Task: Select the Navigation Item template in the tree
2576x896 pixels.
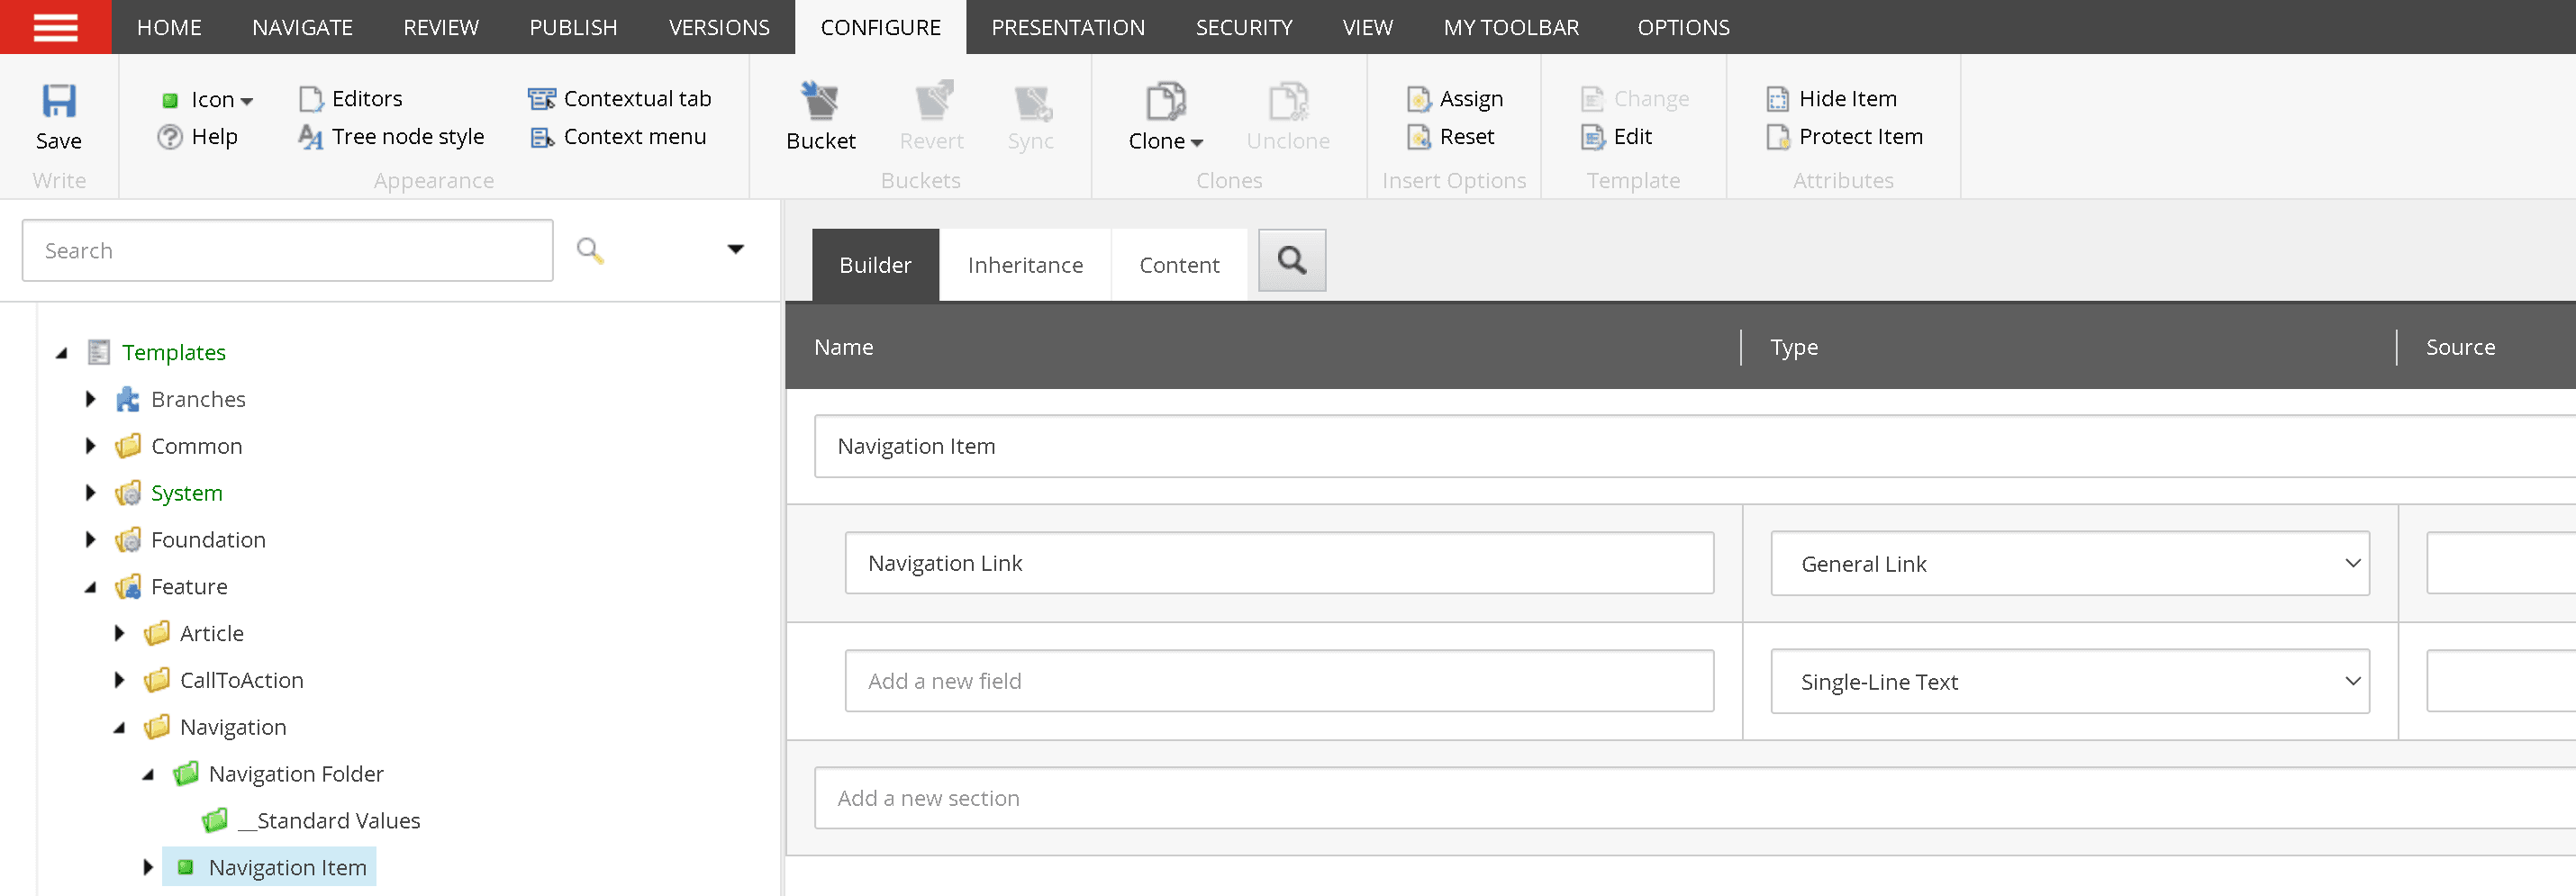Action: pyautogui.click(x=287, y=866)
